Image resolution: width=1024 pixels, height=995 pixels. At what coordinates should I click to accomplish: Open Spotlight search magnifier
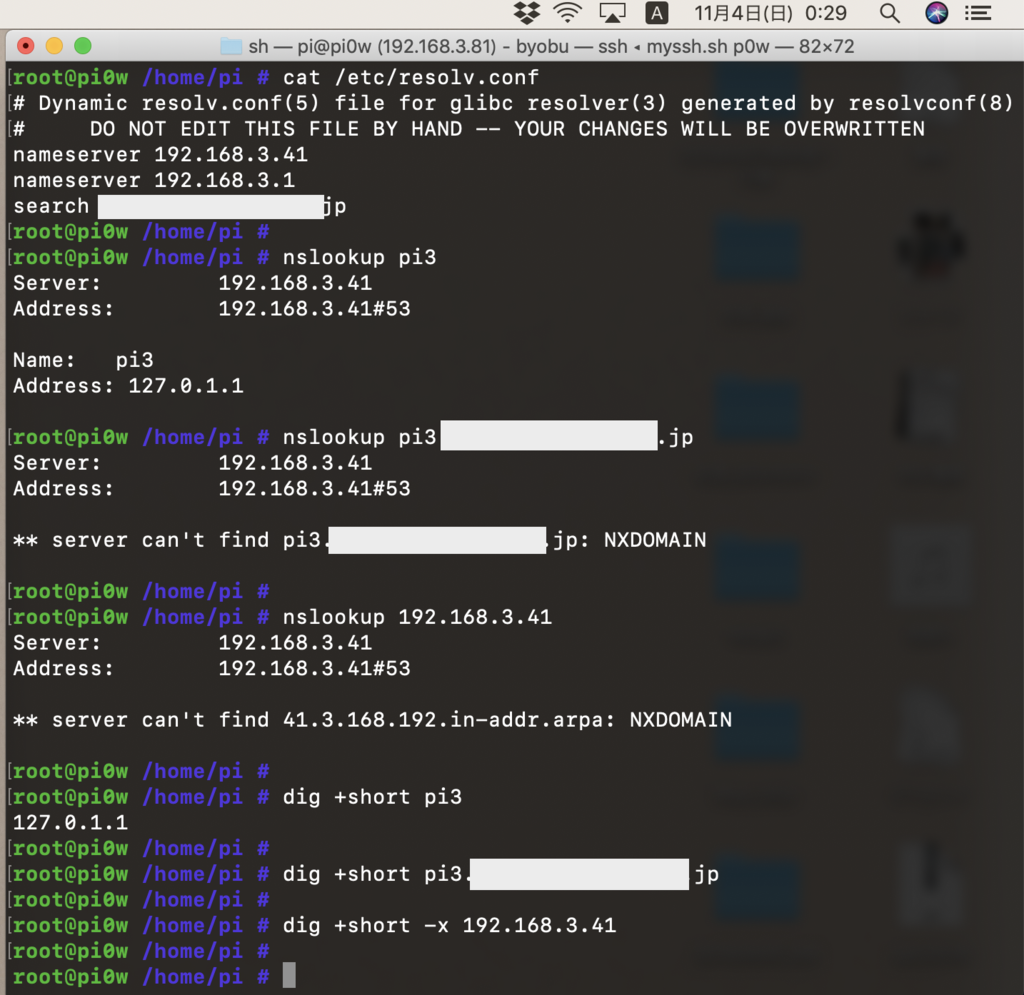(889, 12)
